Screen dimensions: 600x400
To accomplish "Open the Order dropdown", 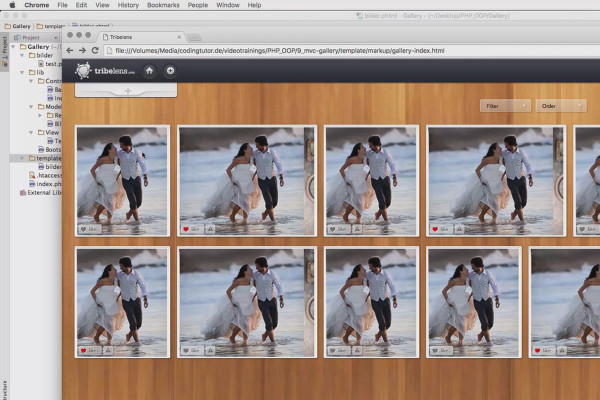I will click(x=561, y=106).
